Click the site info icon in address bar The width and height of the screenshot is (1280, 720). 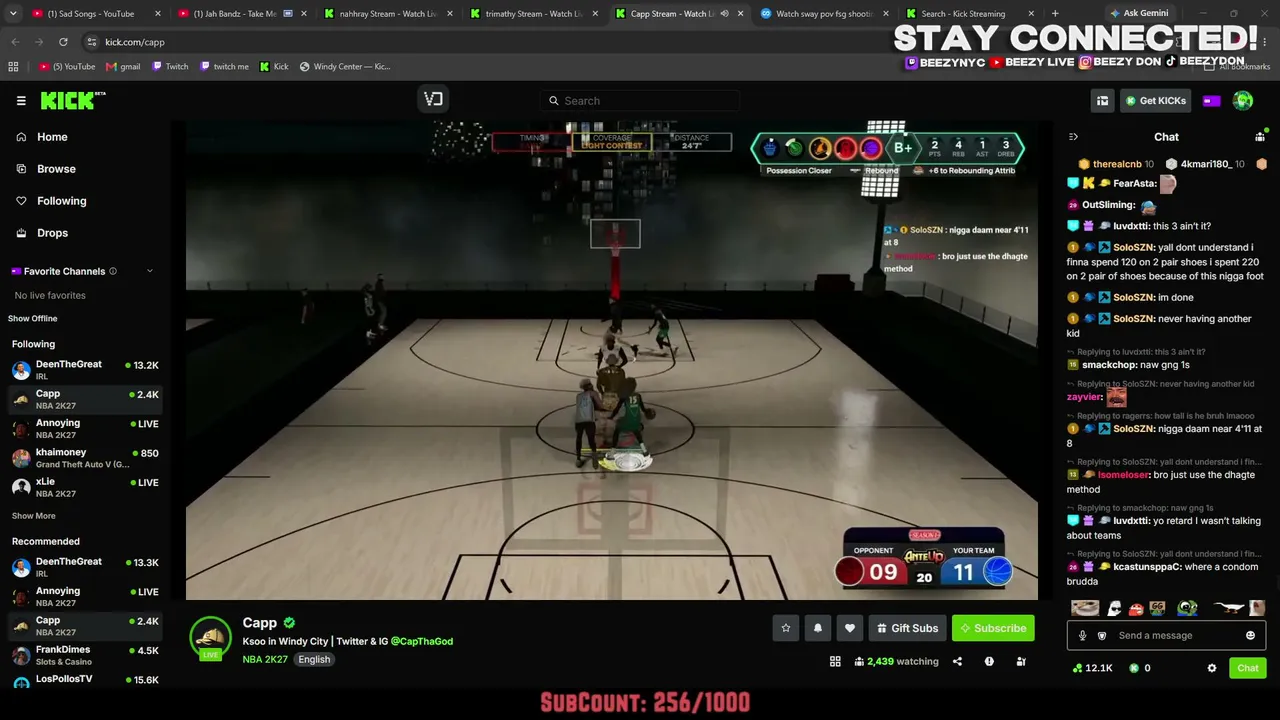[x=92, y=42]
